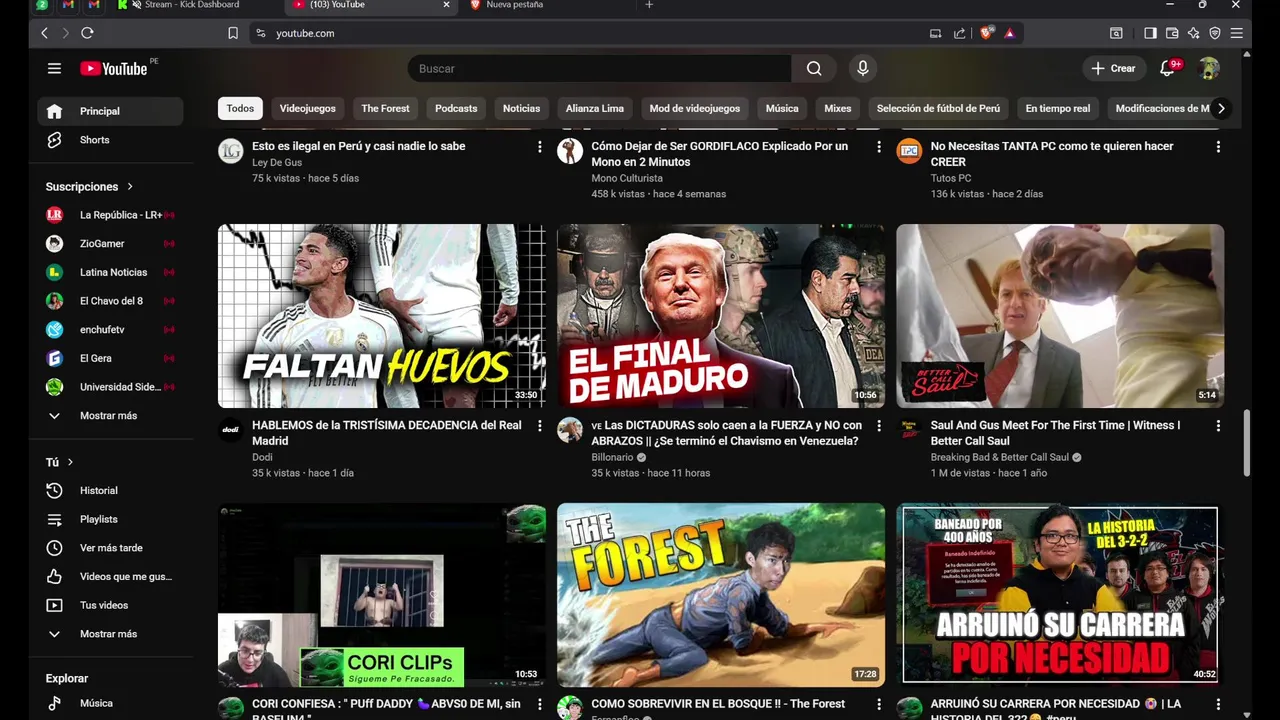Switch to Stream - Kick Dashboard tab
1280x720 pixels.
pos(190,5)
